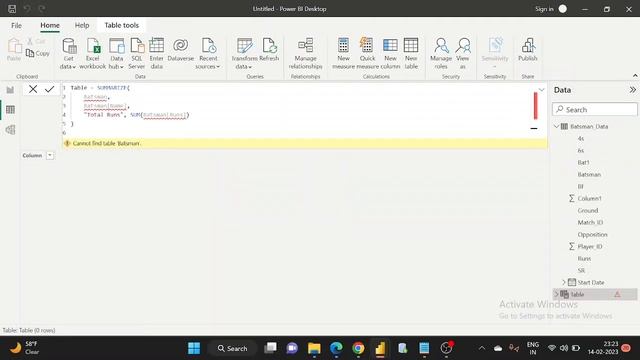Click the taskbar Search box
This screenshot has width=640, height=360.
click(232, 348)
